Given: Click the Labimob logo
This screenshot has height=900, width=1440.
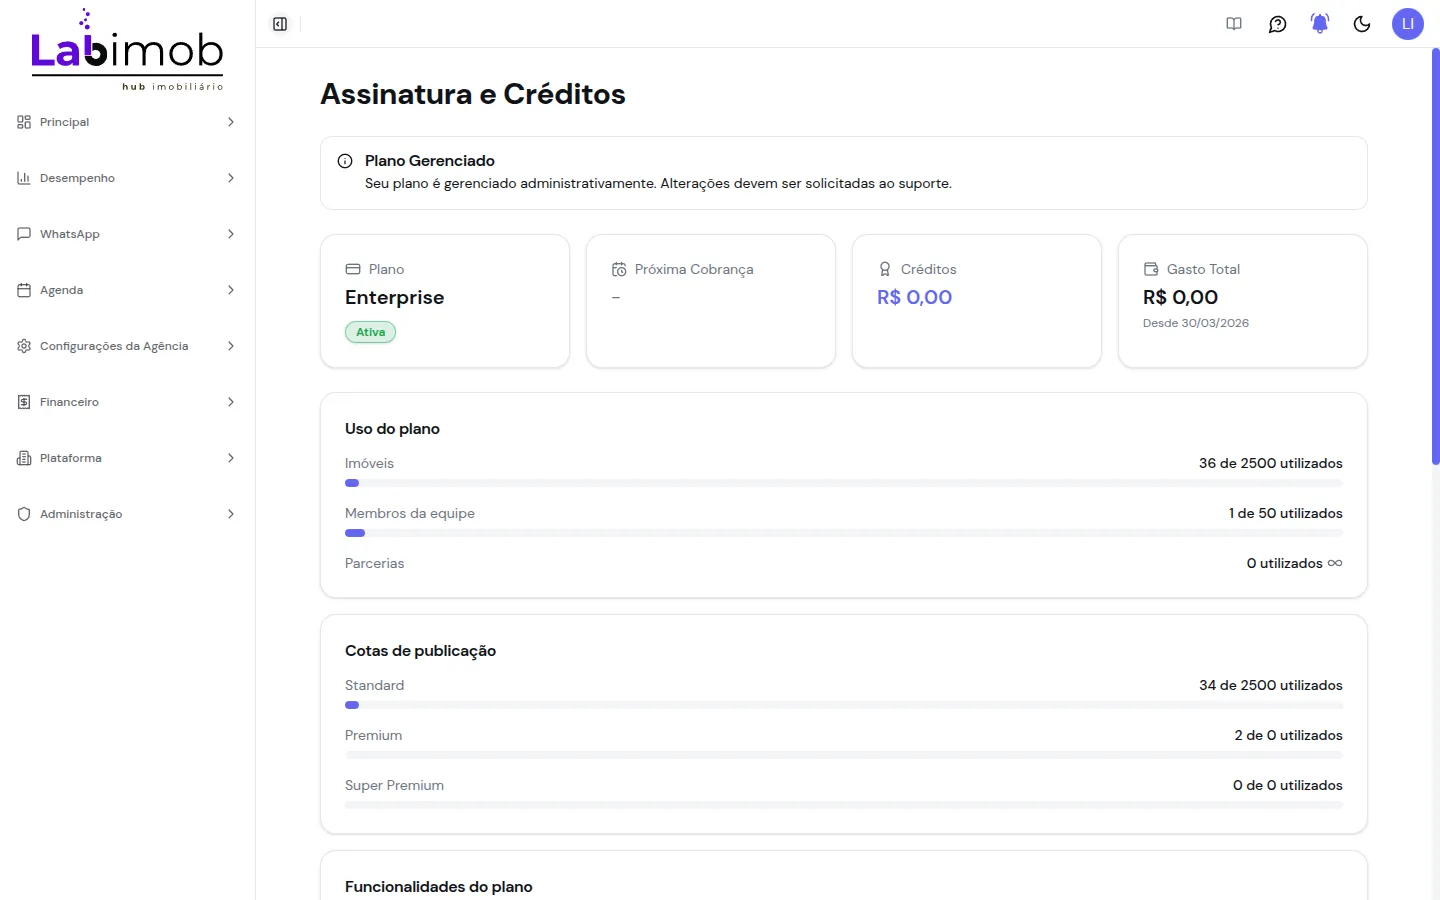Looking at the screenshot, I should [127, 50].
